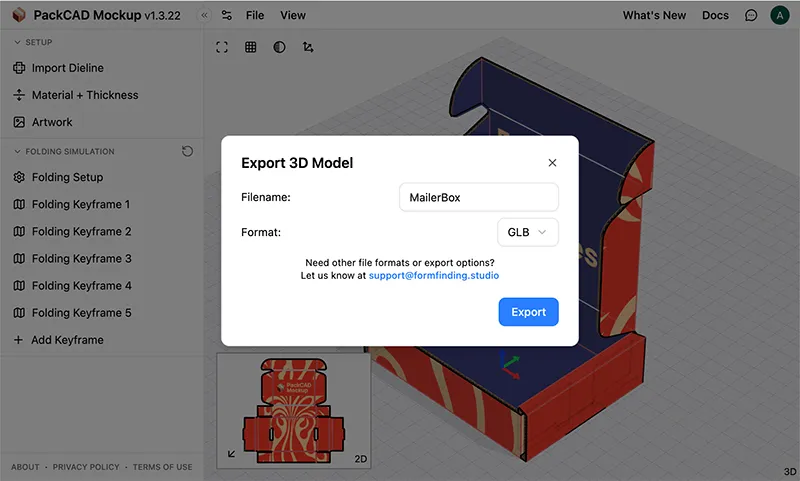800x481 pixels.
Task: Click the Import Dieline icon
Action: [x=19, y=68]
